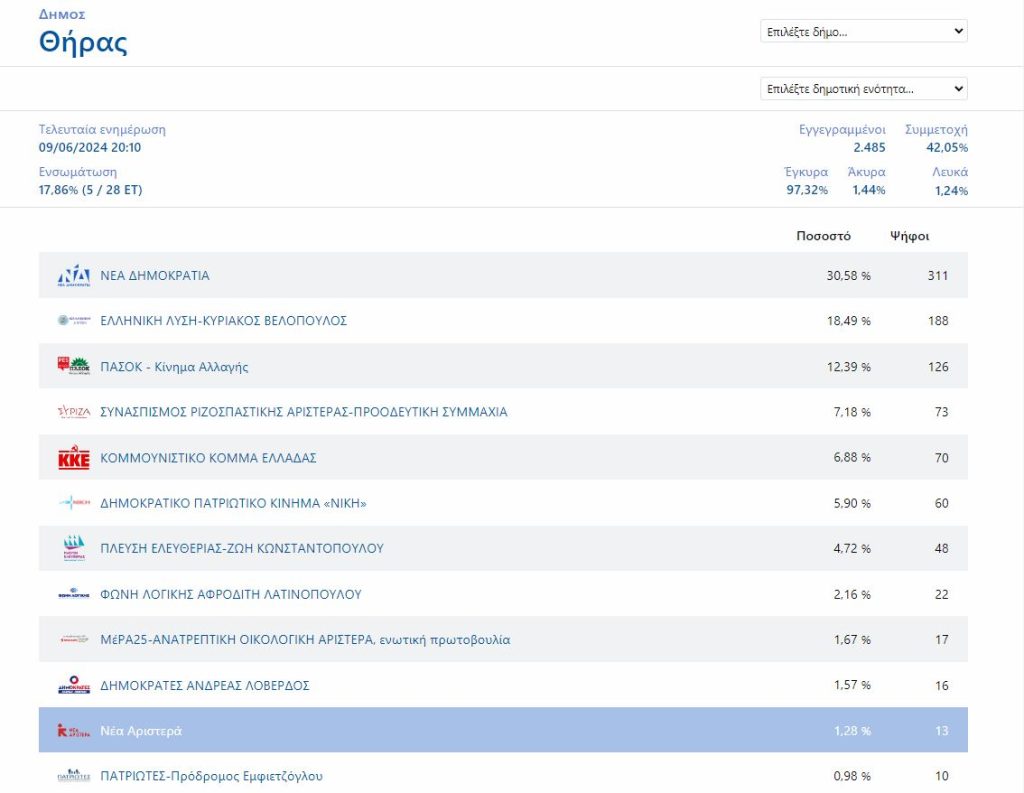The image size is (1024, 793).
Task: Open ΣΥΝΑΣΠΙΣΜΟΣ ΡΙΖΟΣΠΑΣΤΙΚΗΣ ΑΡΙΣΤΕΡΑΣ party link
Action: click(x=304, y=412)
